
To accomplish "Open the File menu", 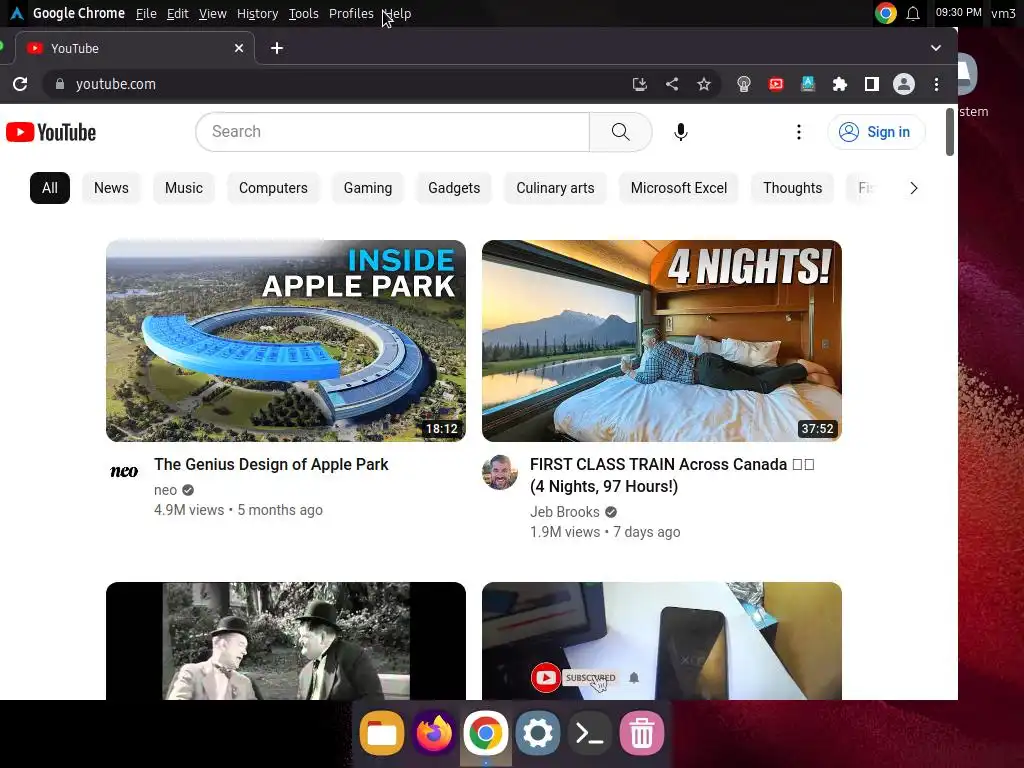I will [146, 14].
